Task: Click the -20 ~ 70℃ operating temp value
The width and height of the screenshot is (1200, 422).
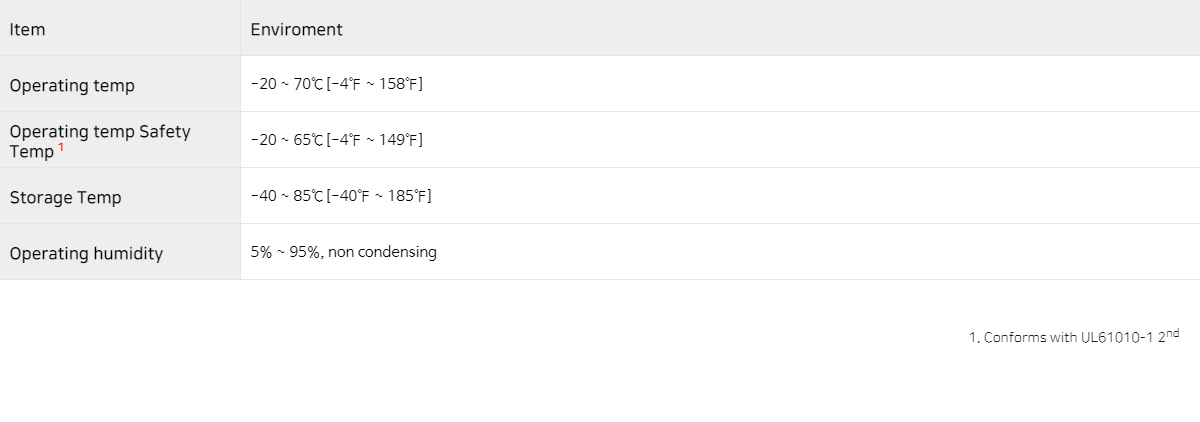Action: click(287, 84)
